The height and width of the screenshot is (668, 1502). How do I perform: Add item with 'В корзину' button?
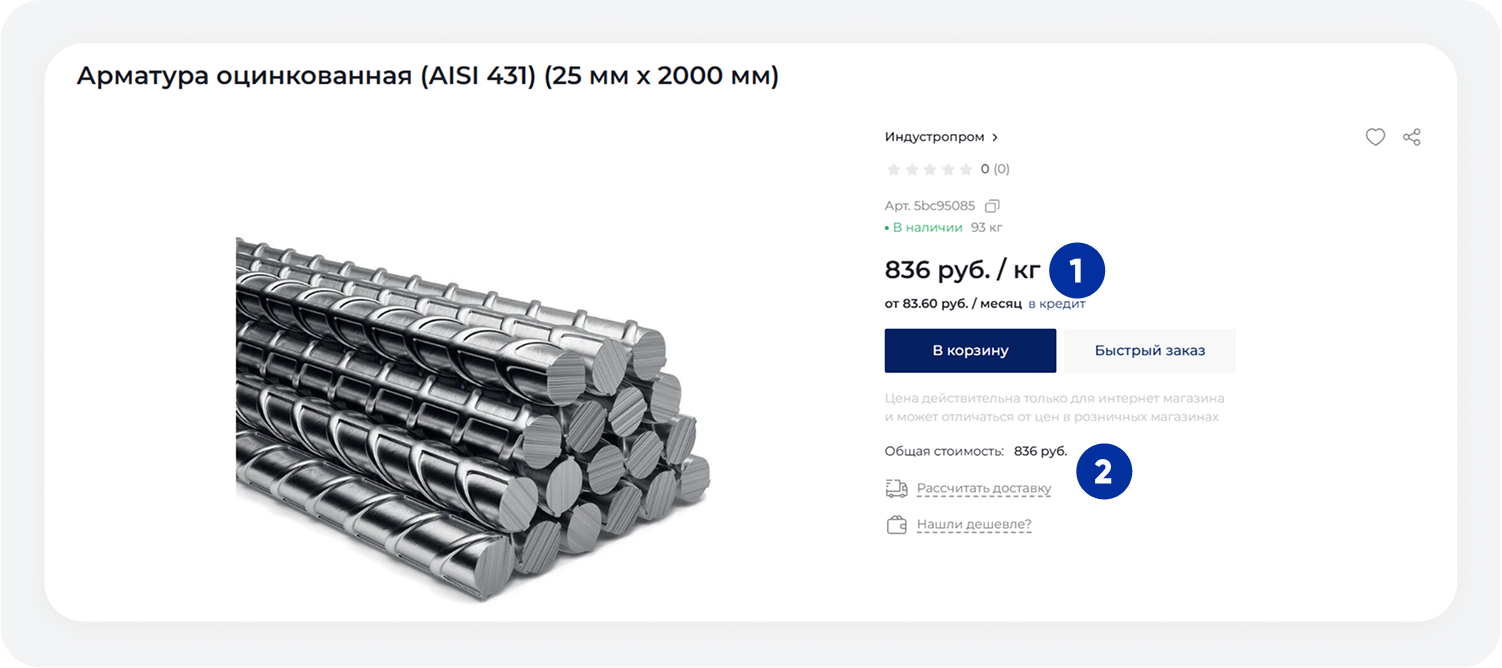point(970,351)
